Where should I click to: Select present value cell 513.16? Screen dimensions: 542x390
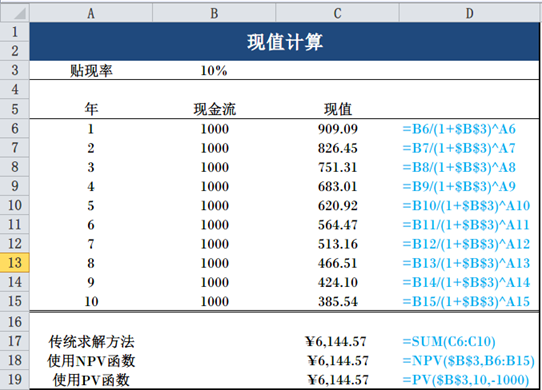tap(338, 244)
